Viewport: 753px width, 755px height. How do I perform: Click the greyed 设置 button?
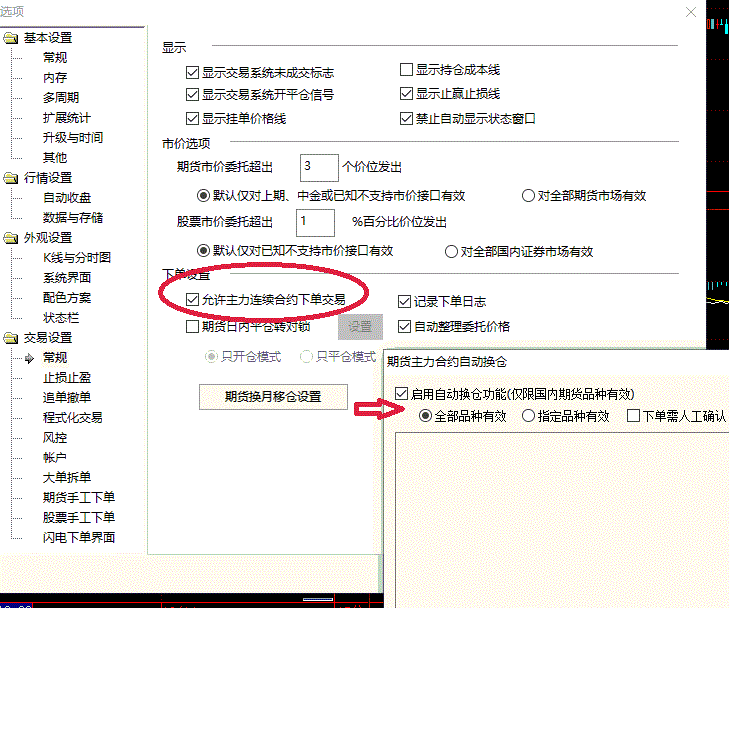click(360, 327)
